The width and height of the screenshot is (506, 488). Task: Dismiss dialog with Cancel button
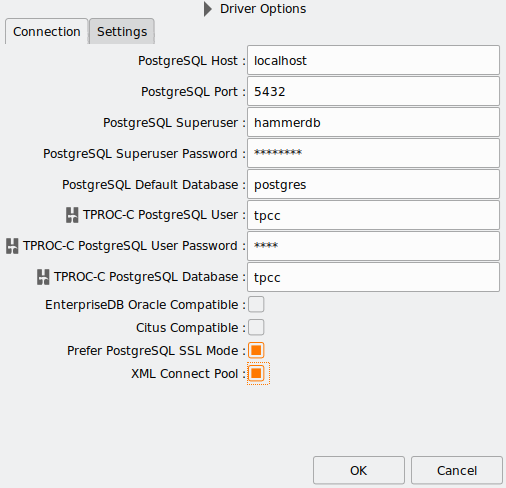457,470
